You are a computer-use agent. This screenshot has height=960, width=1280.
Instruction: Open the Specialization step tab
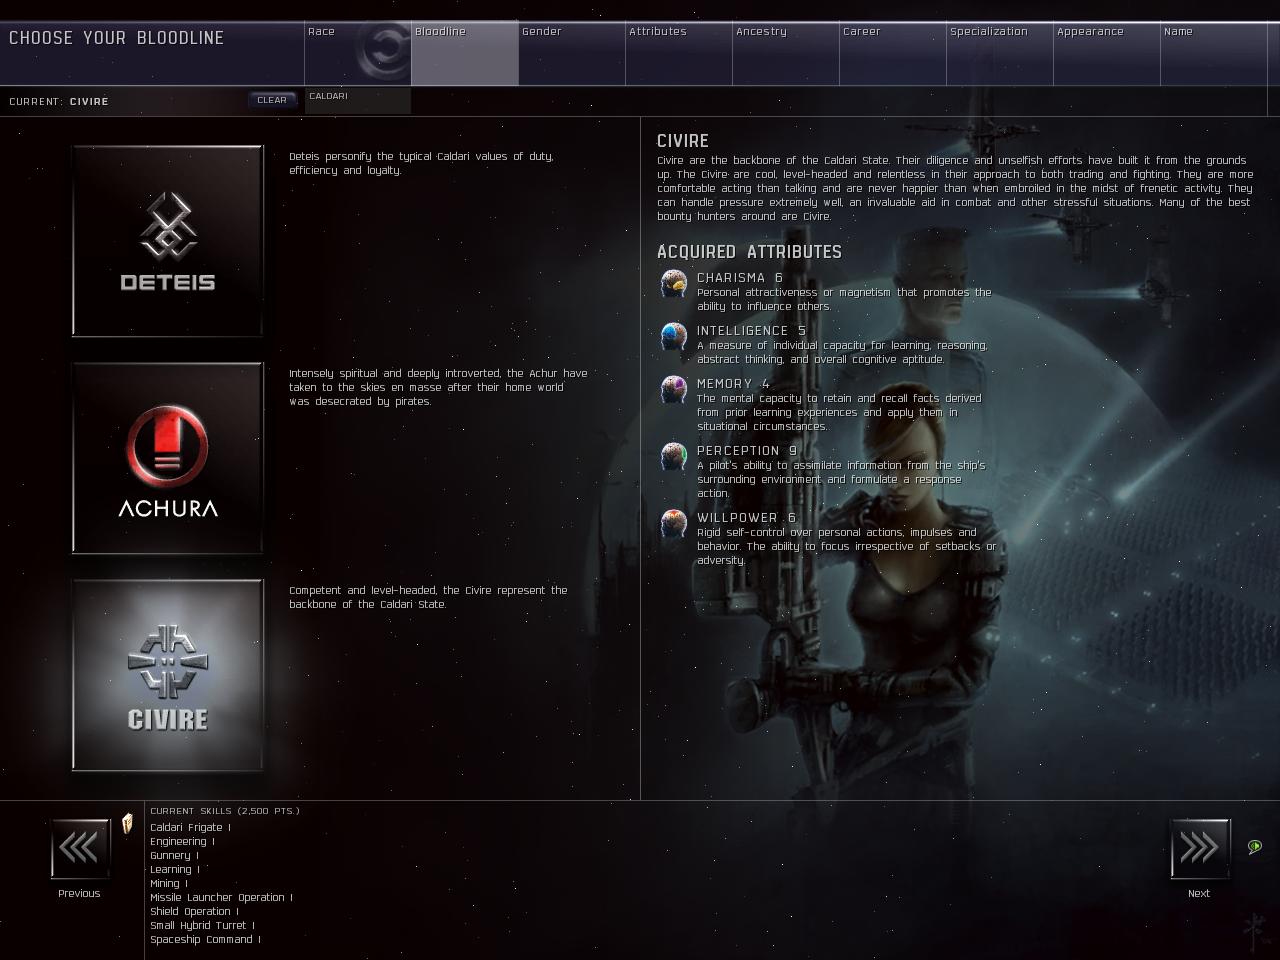pyautogui.click(x=1000, y=53)
